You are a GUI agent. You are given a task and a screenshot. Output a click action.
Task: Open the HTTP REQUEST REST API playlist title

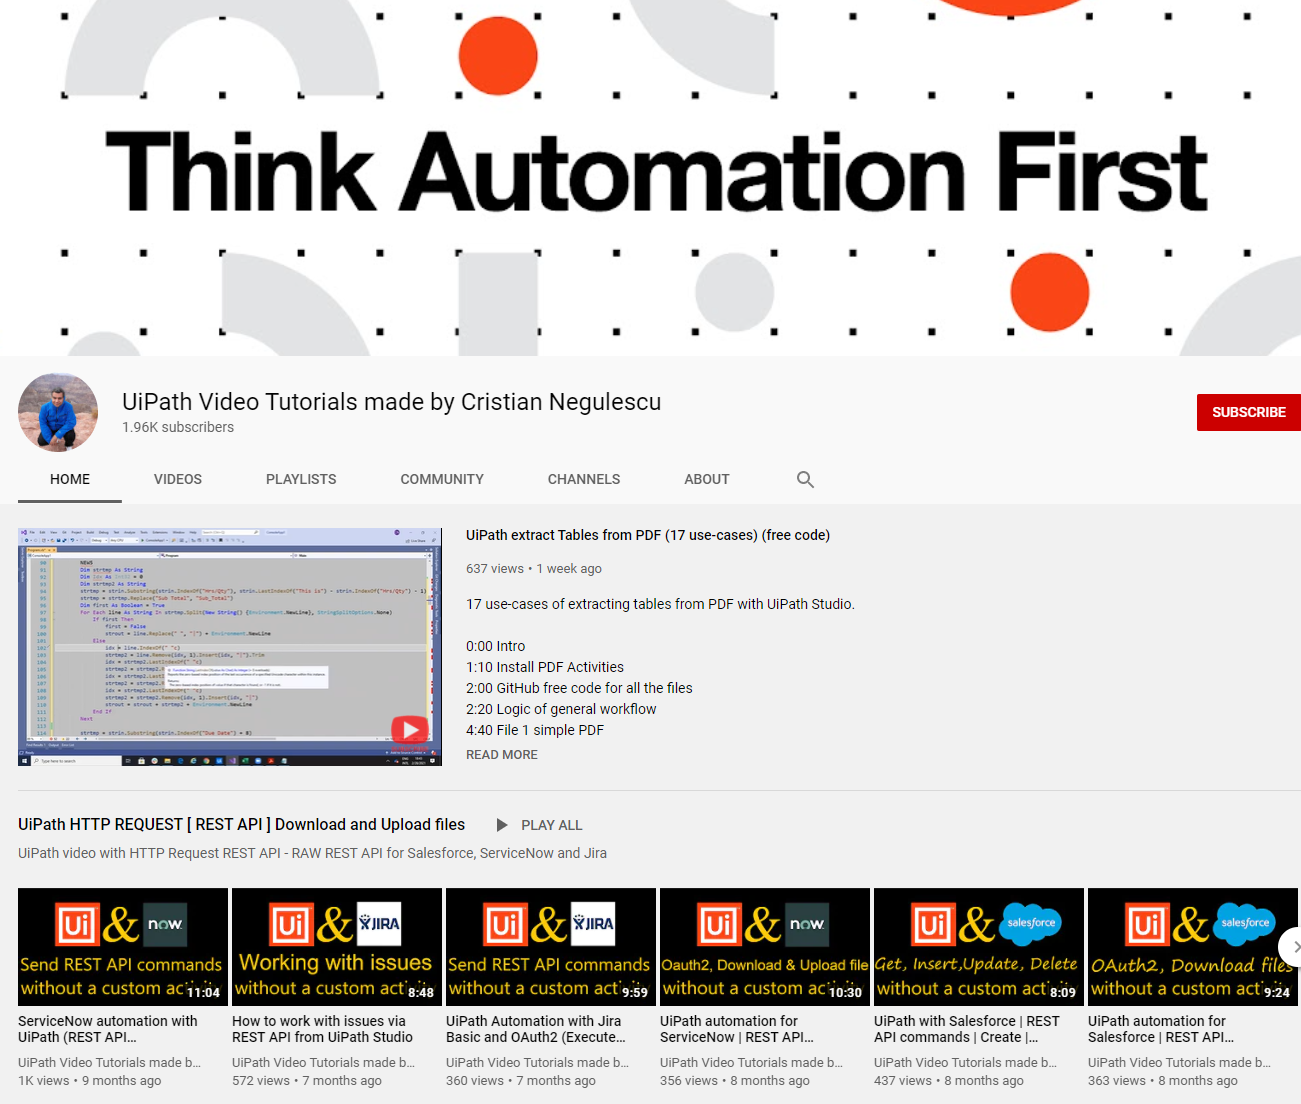tap(241, 825)
